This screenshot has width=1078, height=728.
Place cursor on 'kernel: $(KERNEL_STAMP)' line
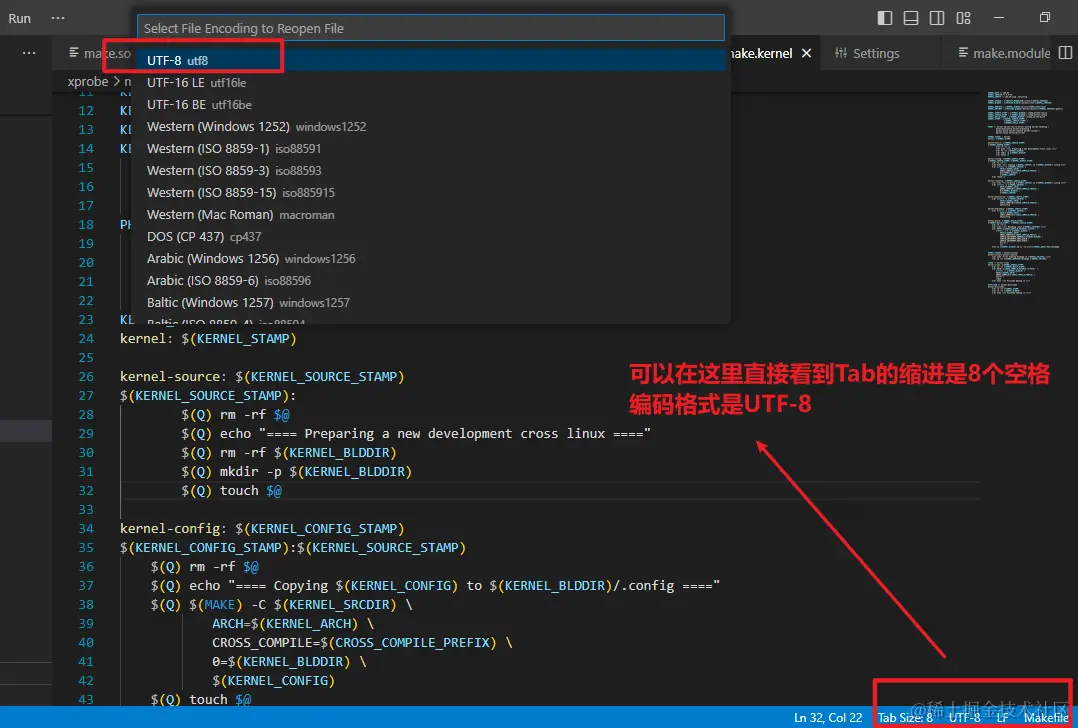click(208, 338)
